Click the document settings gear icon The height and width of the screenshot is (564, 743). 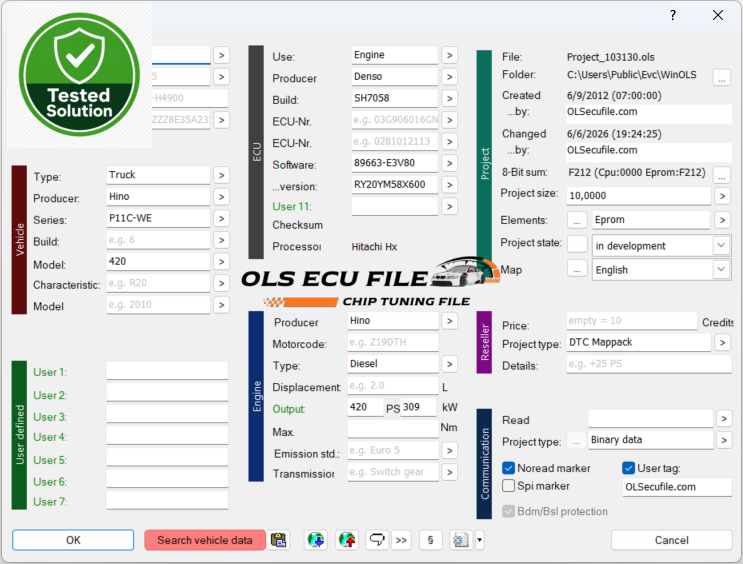point(461,540)
